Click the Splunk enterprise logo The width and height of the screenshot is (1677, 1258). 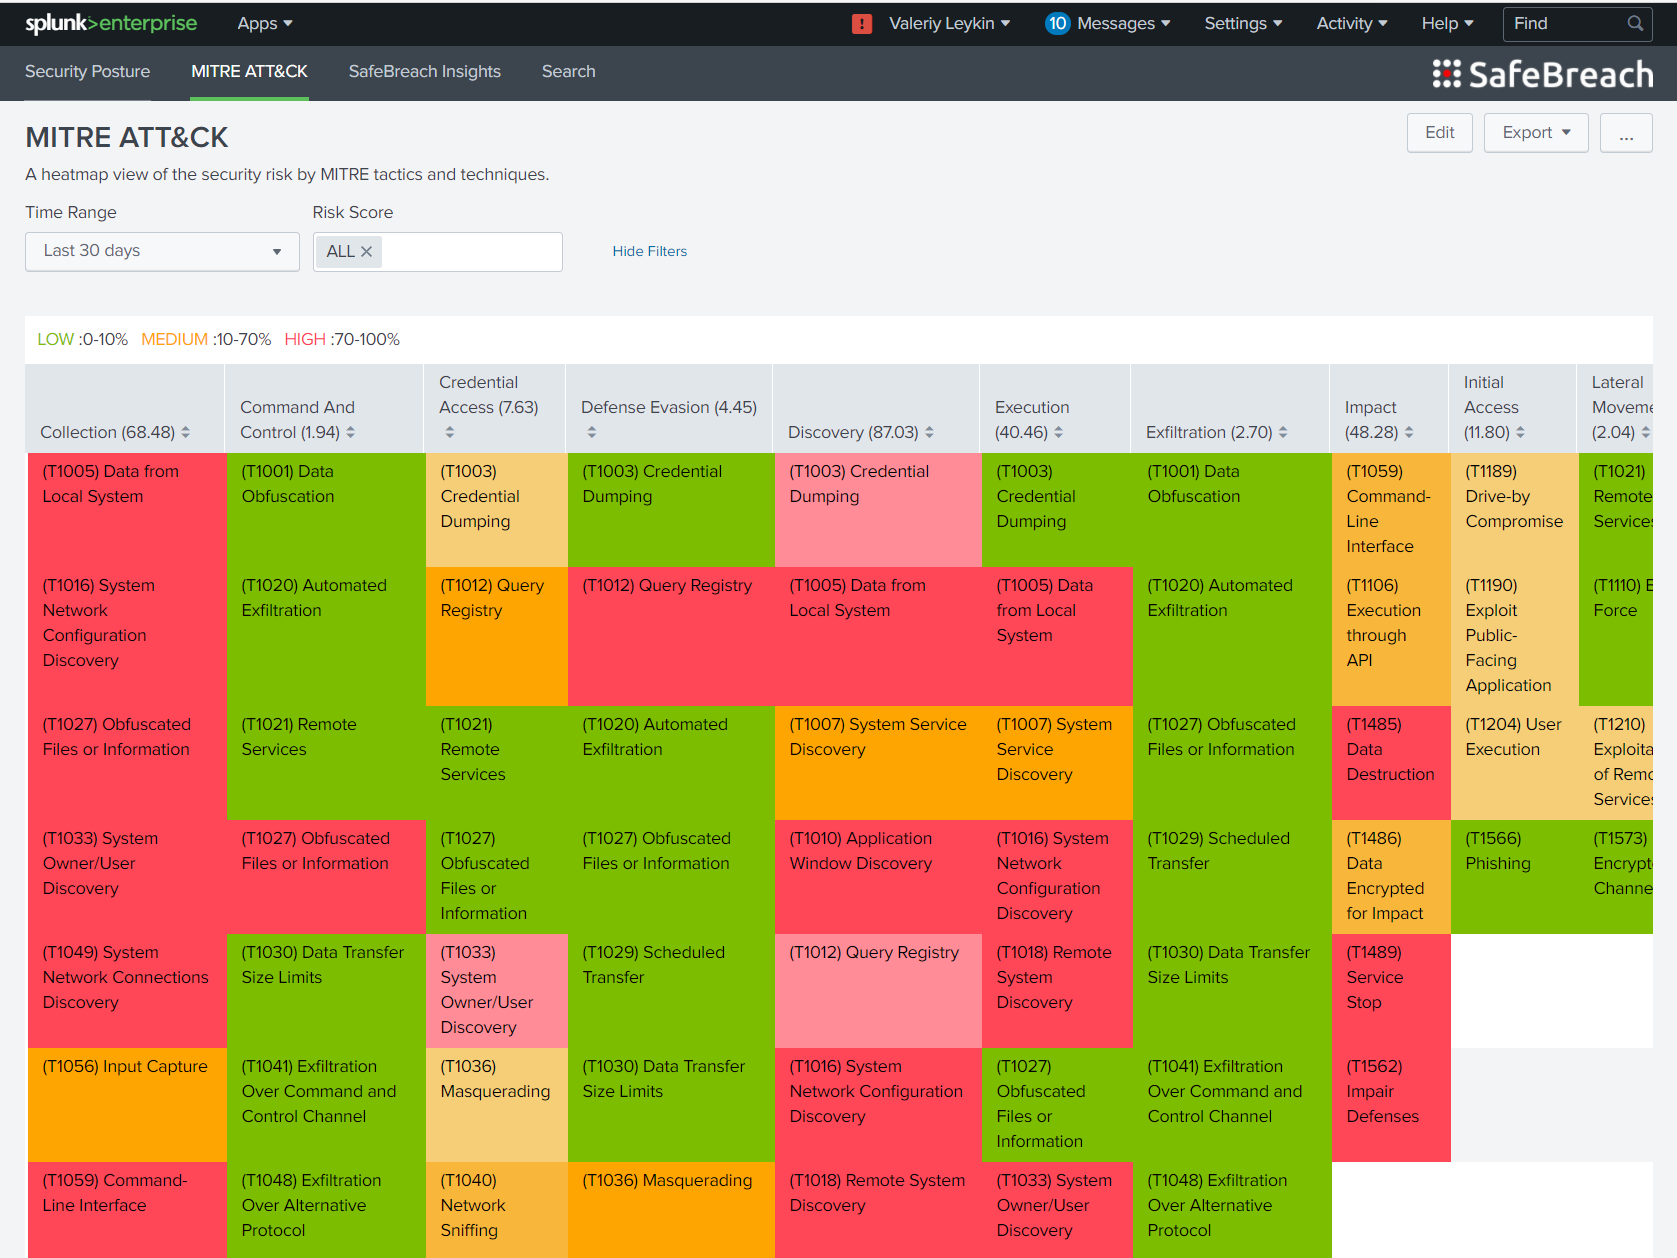coord(111,23)
